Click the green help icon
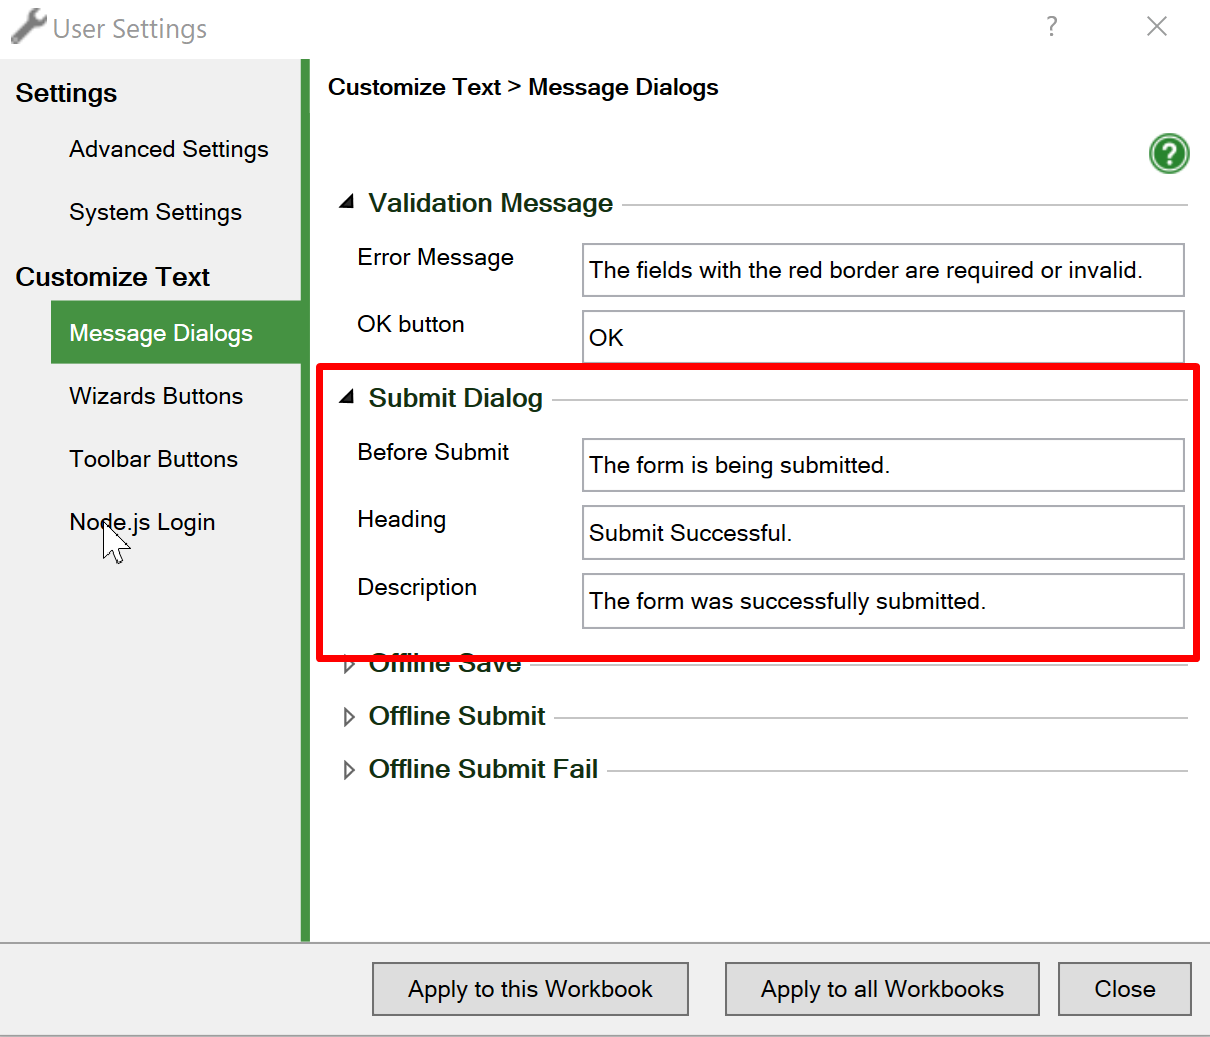Image resolution: width=1210 pixels, height=1037 pixels. [x=1168, y=153]
